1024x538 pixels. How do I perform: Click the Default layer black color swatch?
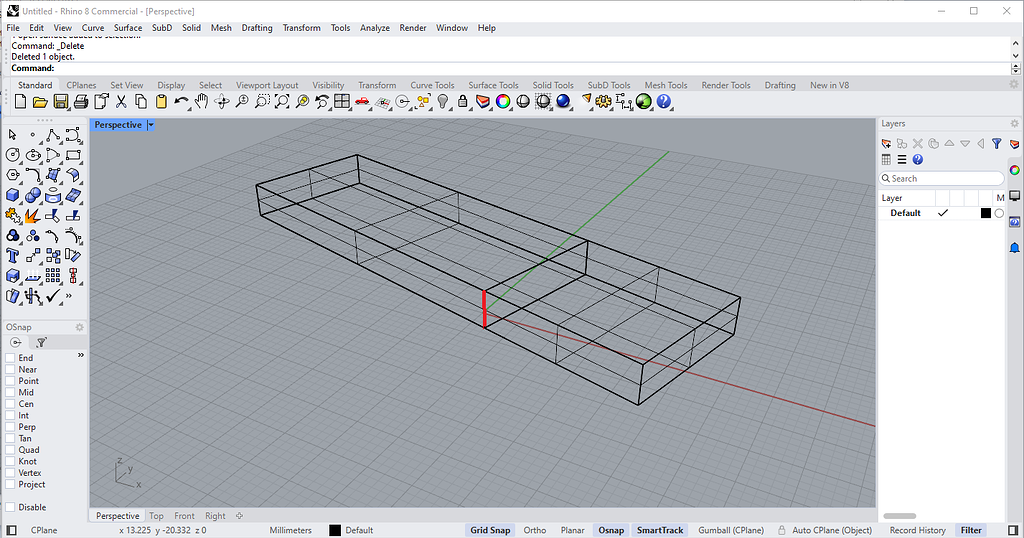pos(985,213)
